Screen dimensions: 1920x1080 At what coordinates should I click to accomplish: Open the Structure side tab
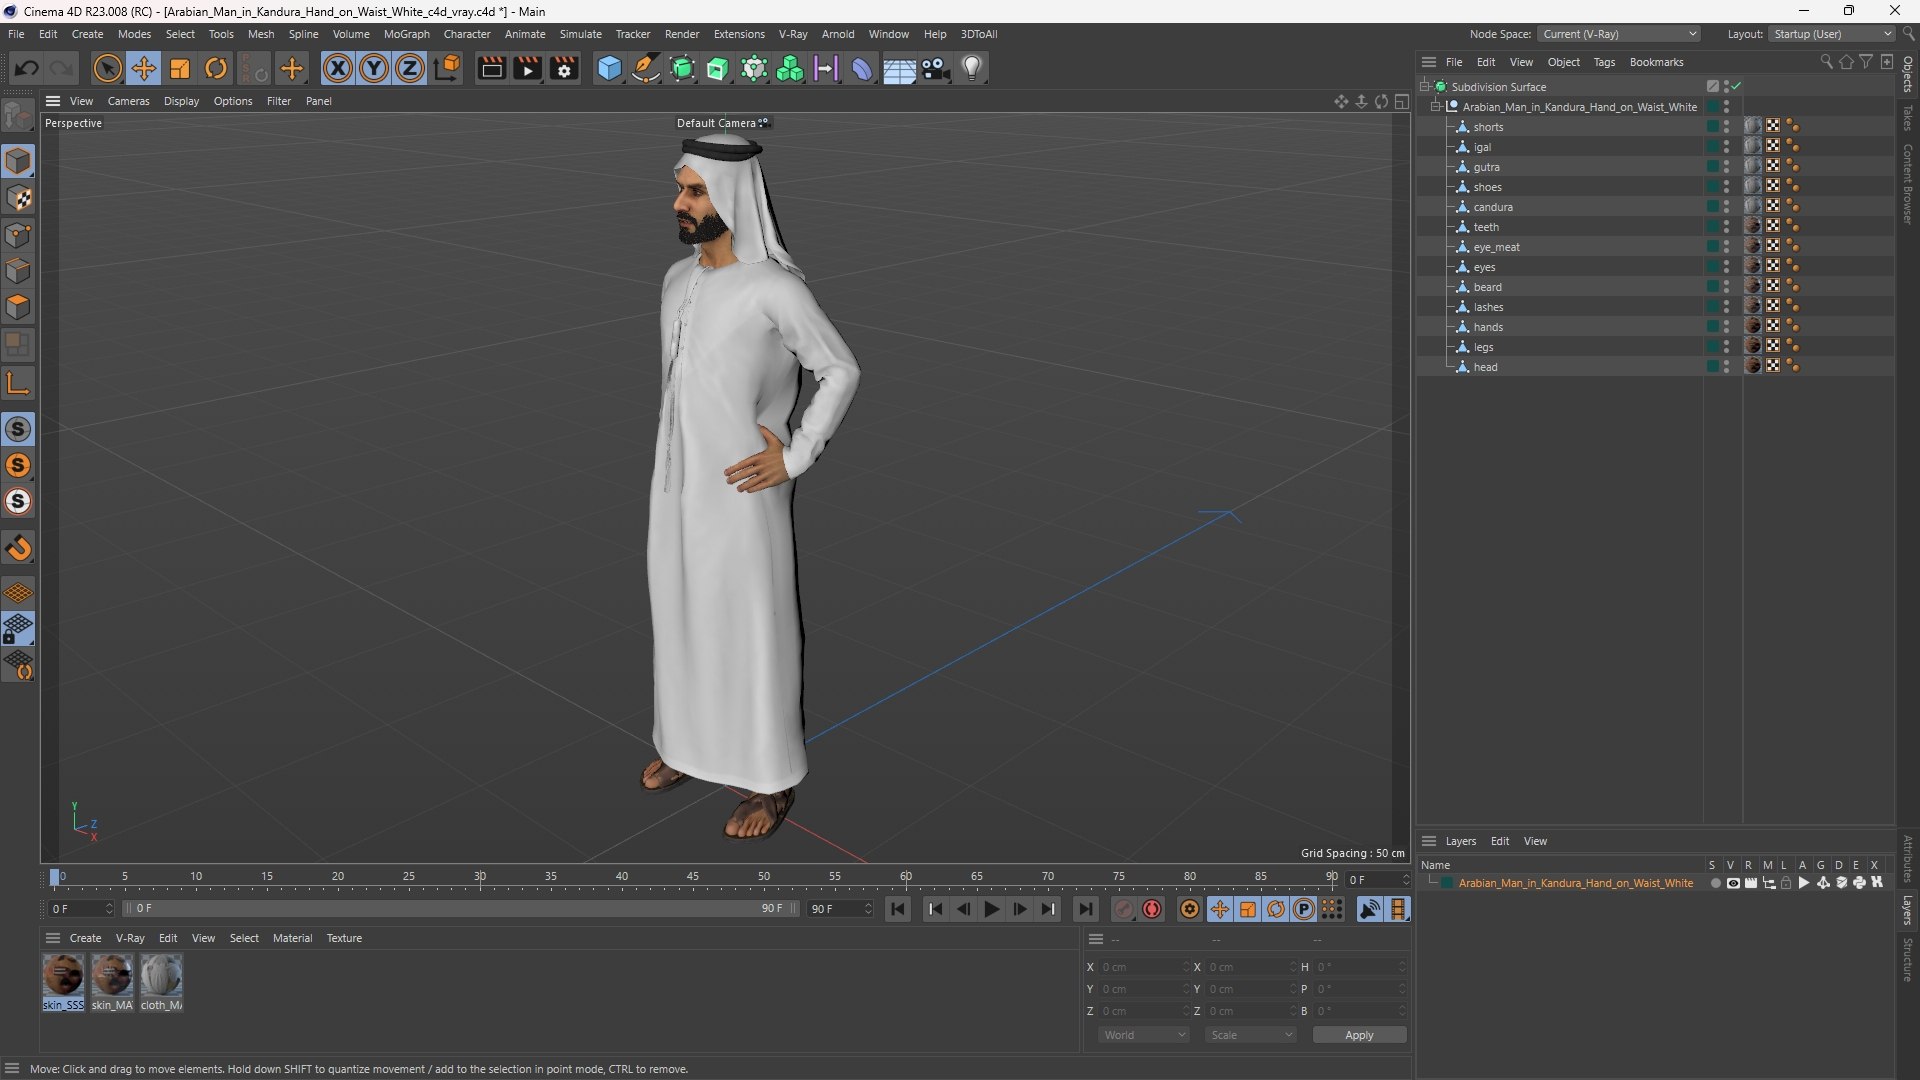pos(1908,960)
